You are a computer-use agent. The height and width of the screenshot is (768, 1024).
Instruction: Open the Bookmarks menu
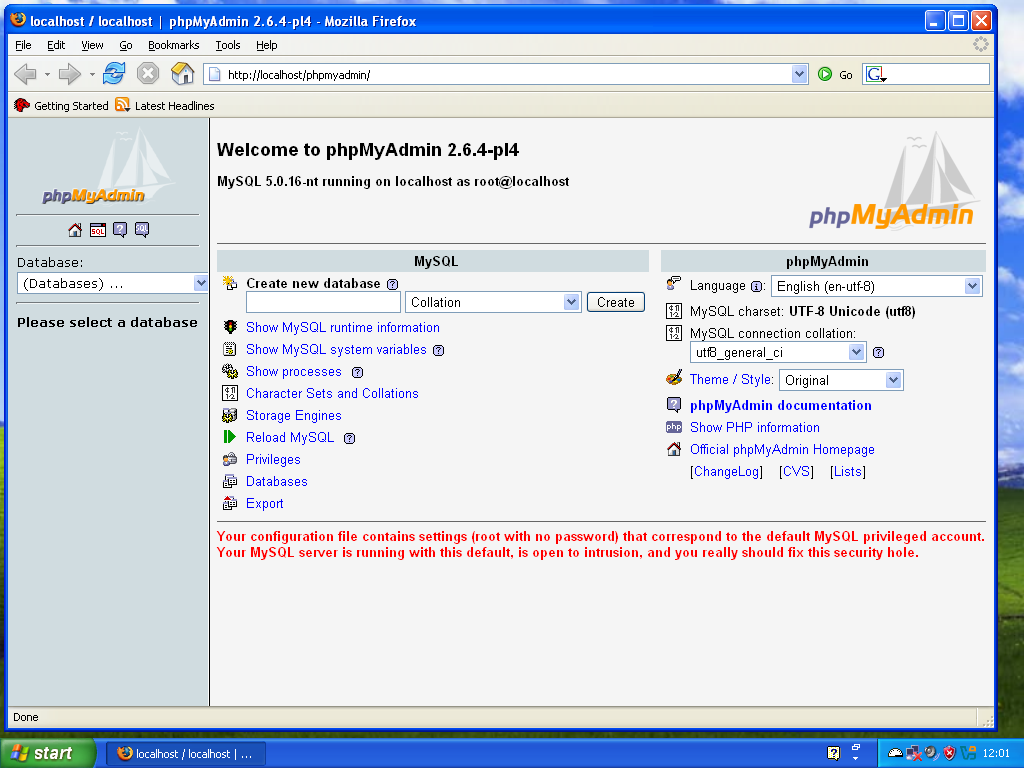(174, 45)
